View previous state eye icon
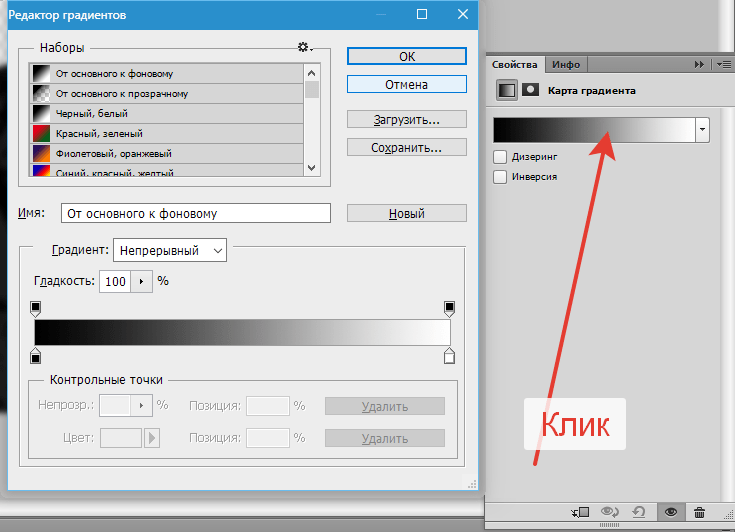The image size is (735, 532). 609,512
